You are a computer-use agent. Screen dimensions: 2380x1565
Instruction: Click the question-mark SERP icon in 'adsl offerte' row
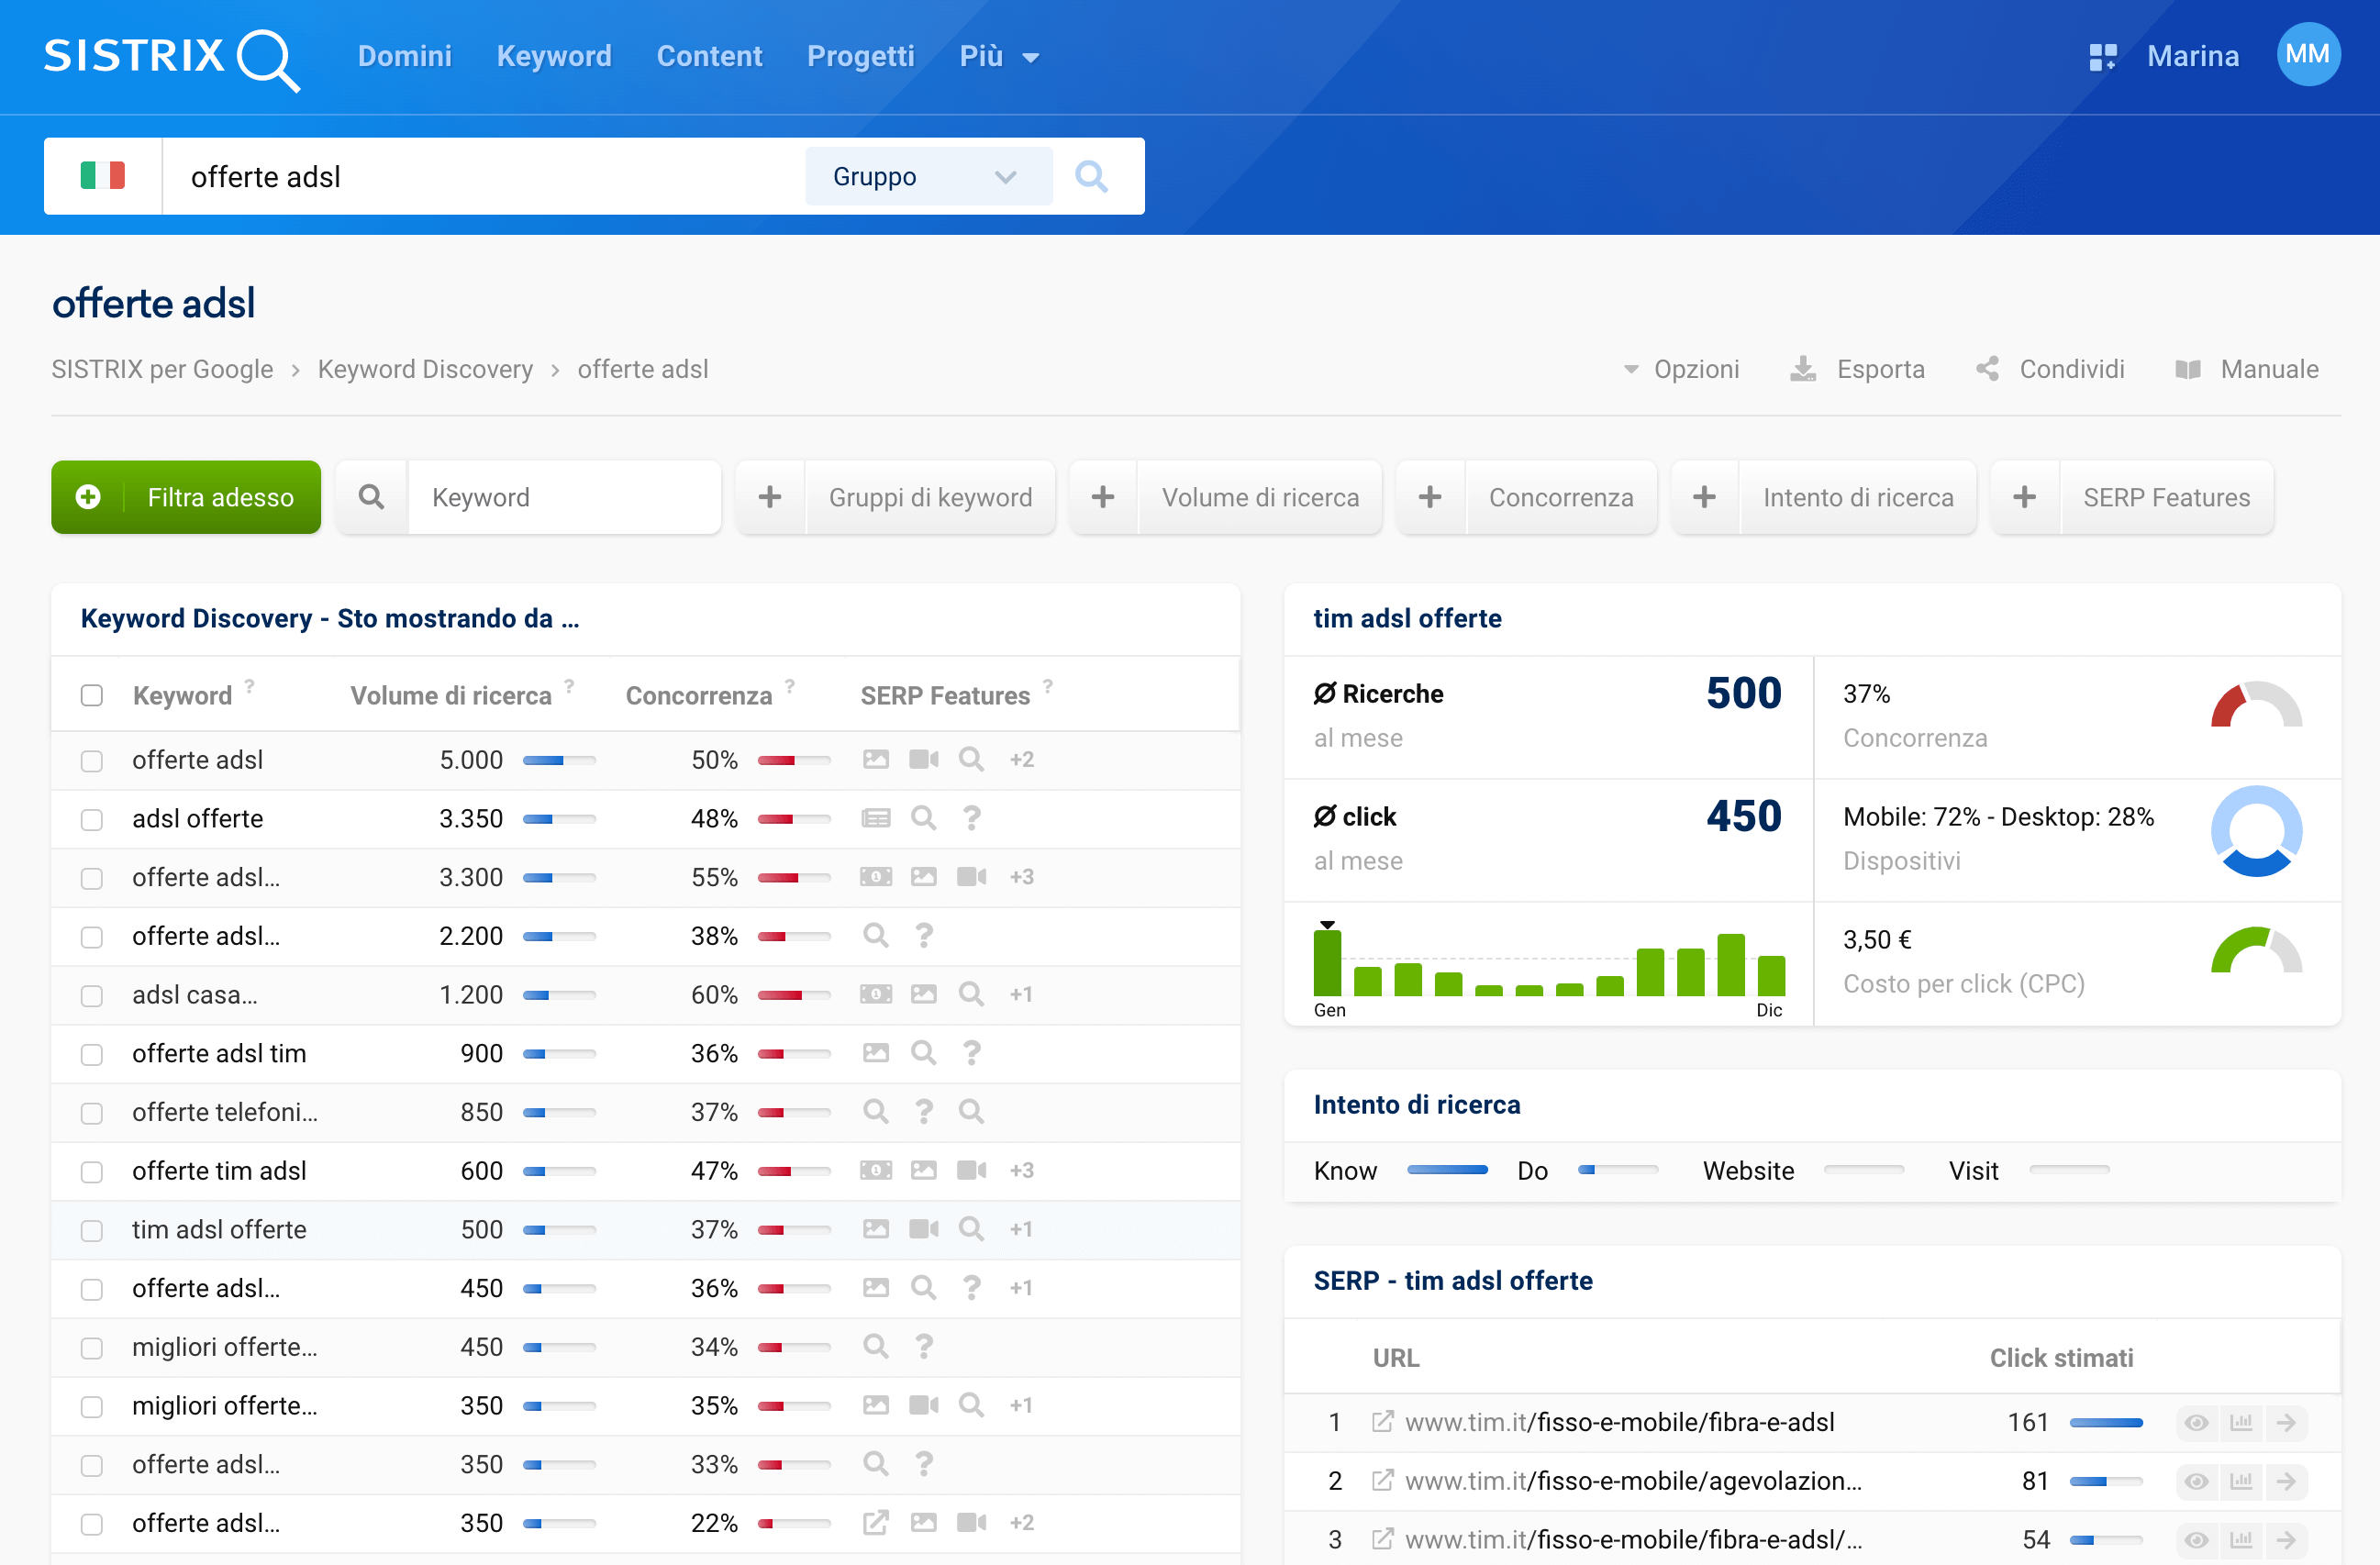[971, 818]
